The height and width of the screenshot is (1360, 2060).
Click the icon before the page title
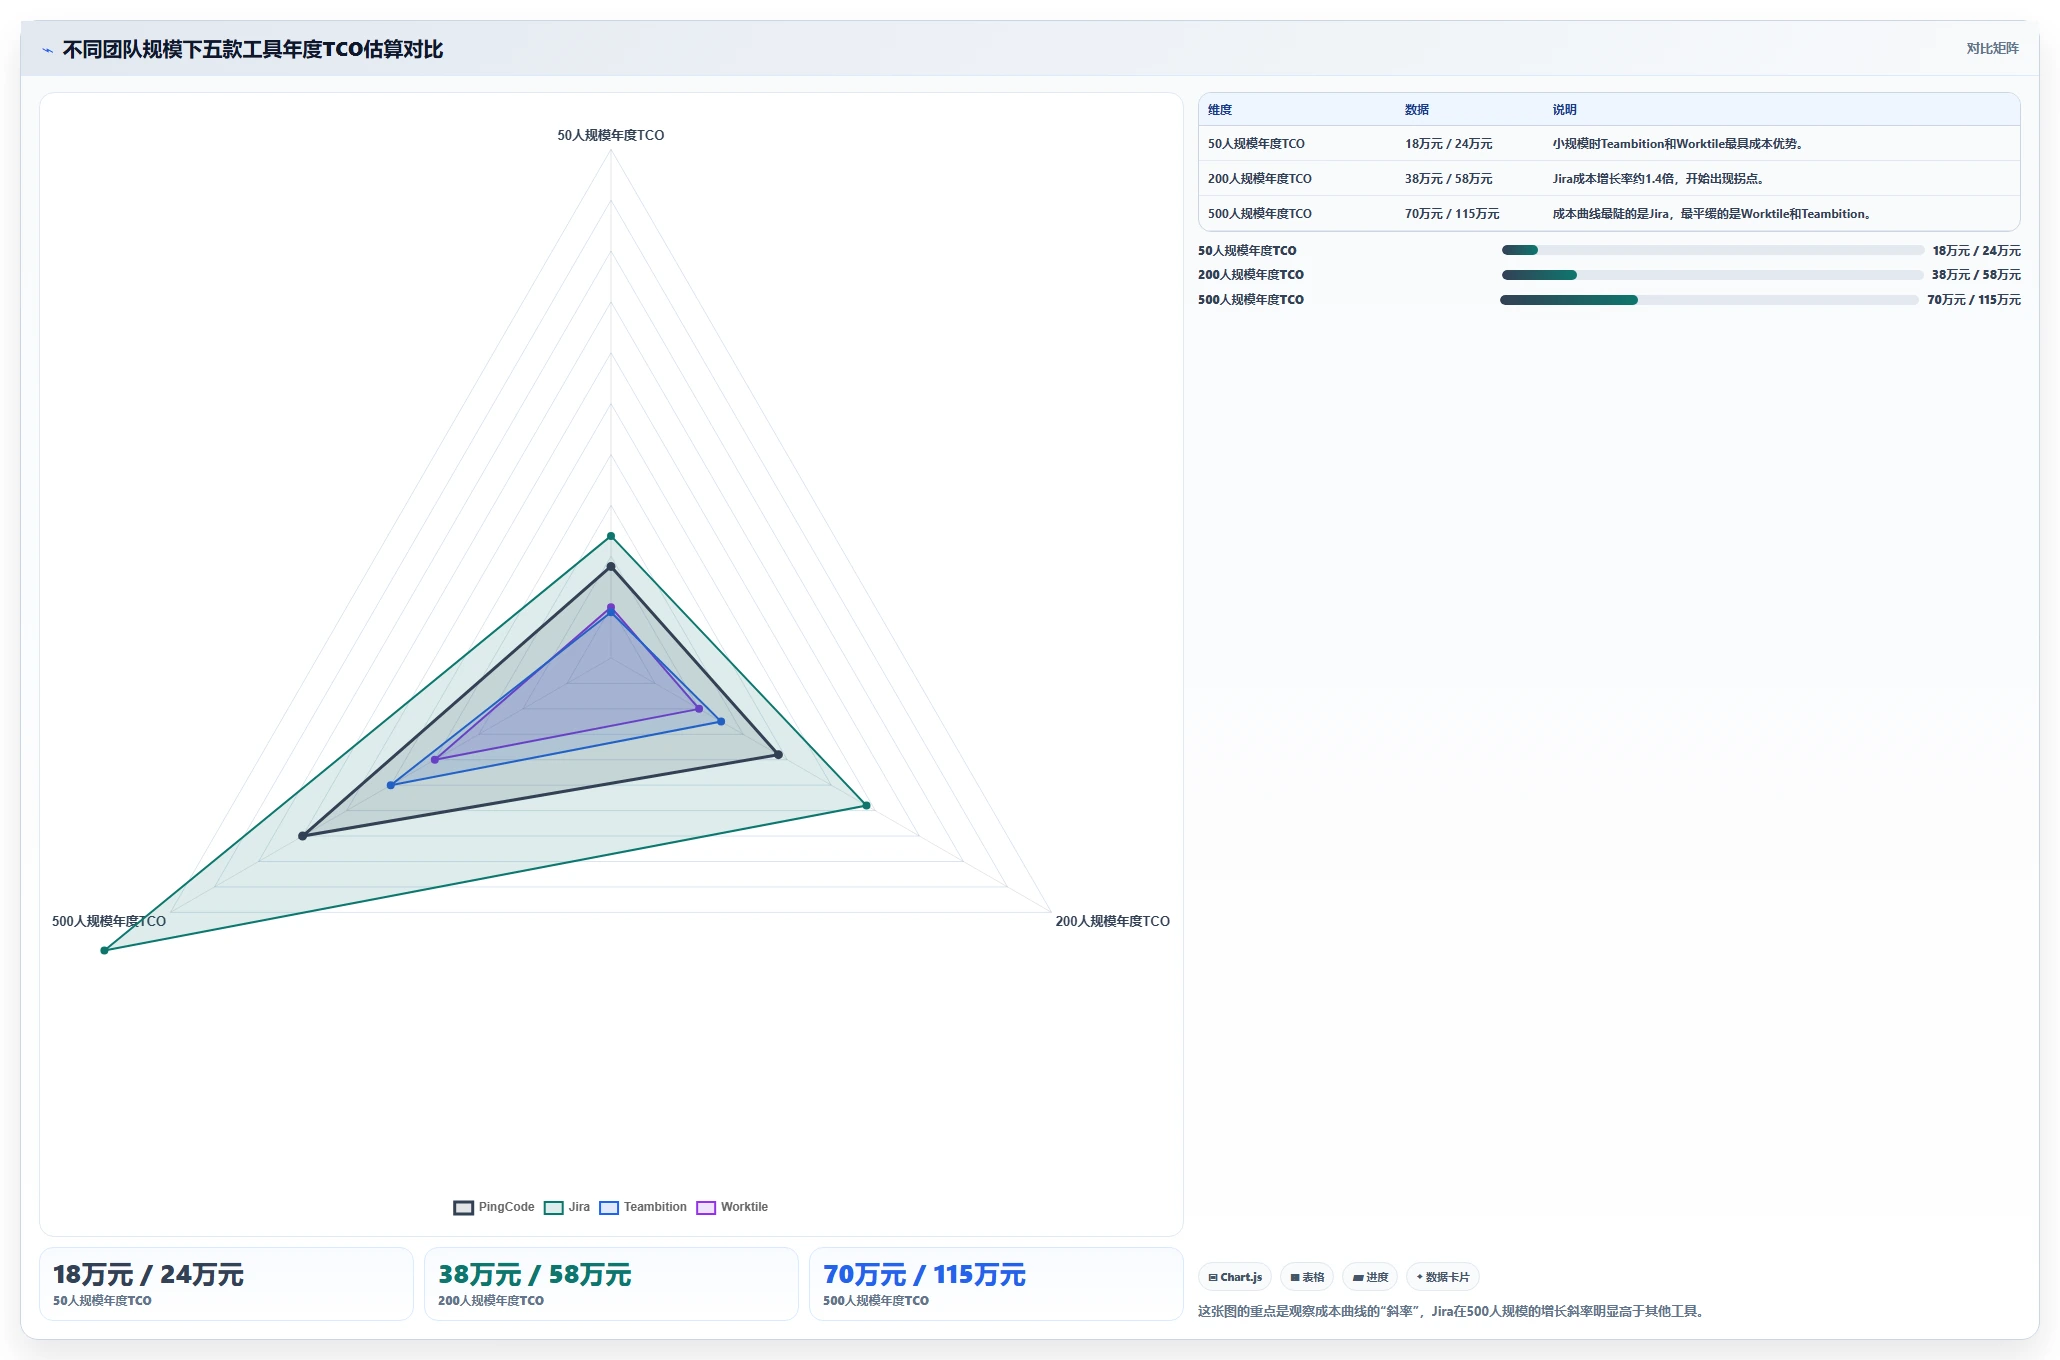47,50
